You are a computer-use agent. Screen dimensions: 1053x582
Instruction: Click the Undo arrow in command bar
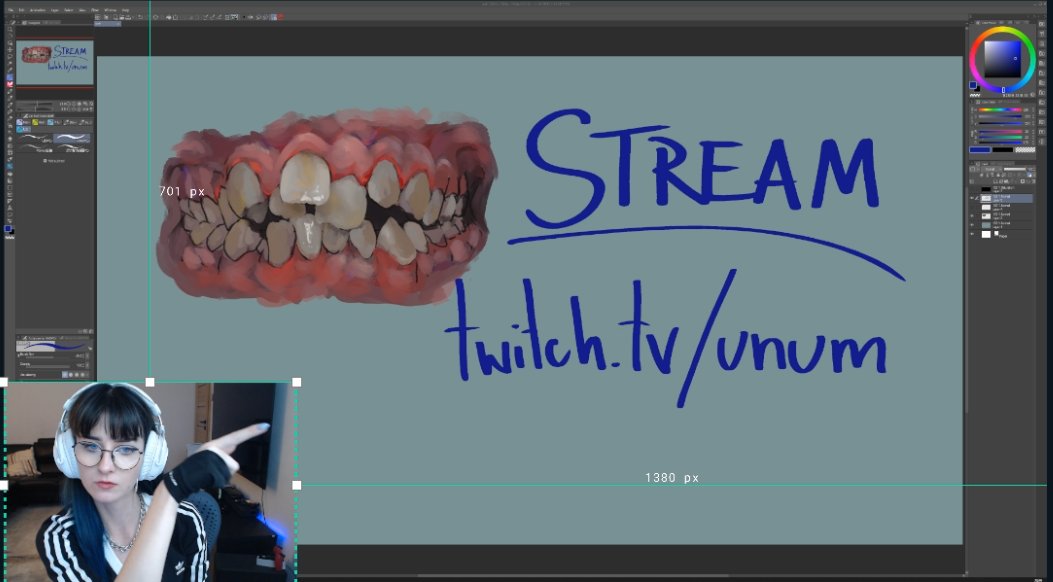(x=140, y=17)
